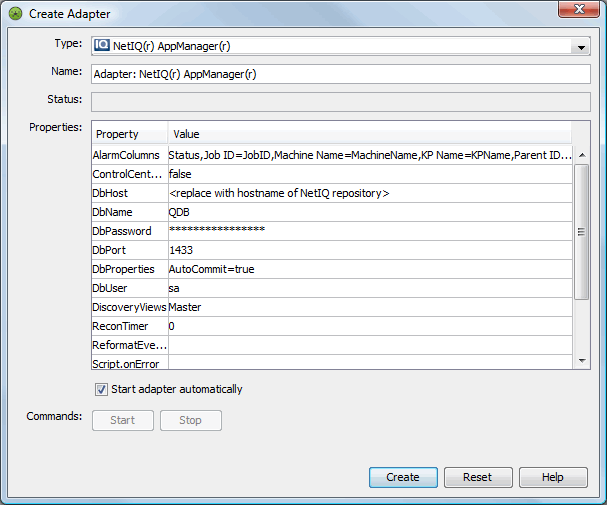Edit the DbUser value 'sa'

coord(370,288)
